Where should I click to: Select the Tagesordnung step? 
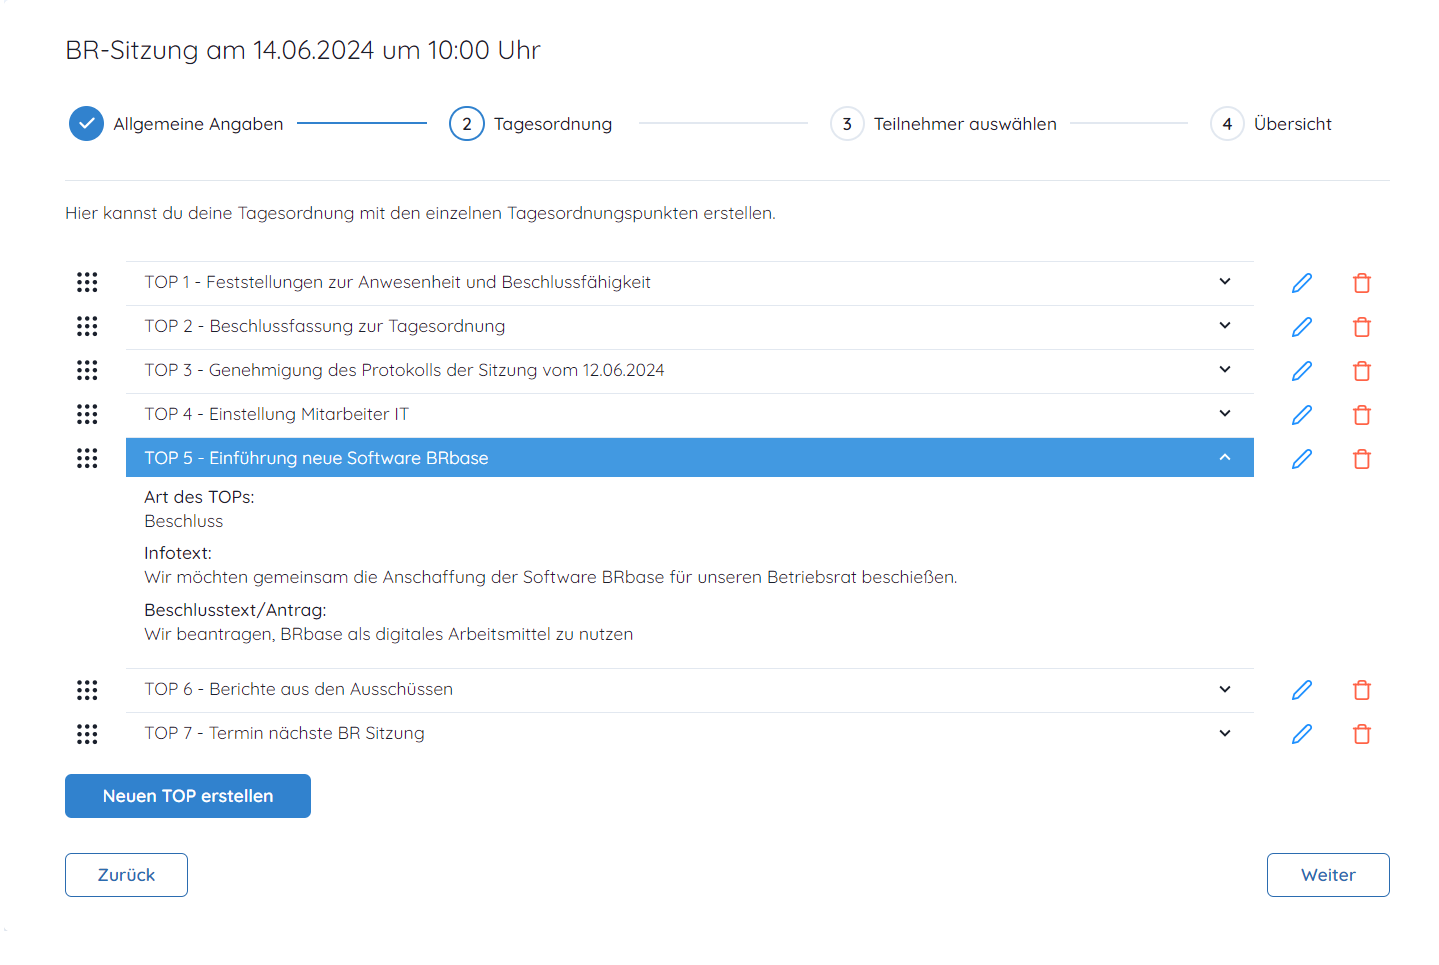tap(553, 124)
